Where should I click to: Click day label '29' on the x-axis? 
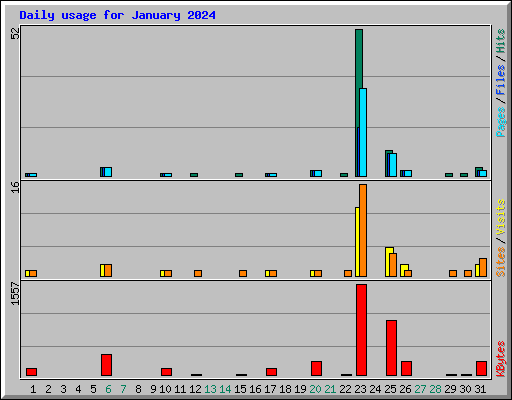[450, 389]
